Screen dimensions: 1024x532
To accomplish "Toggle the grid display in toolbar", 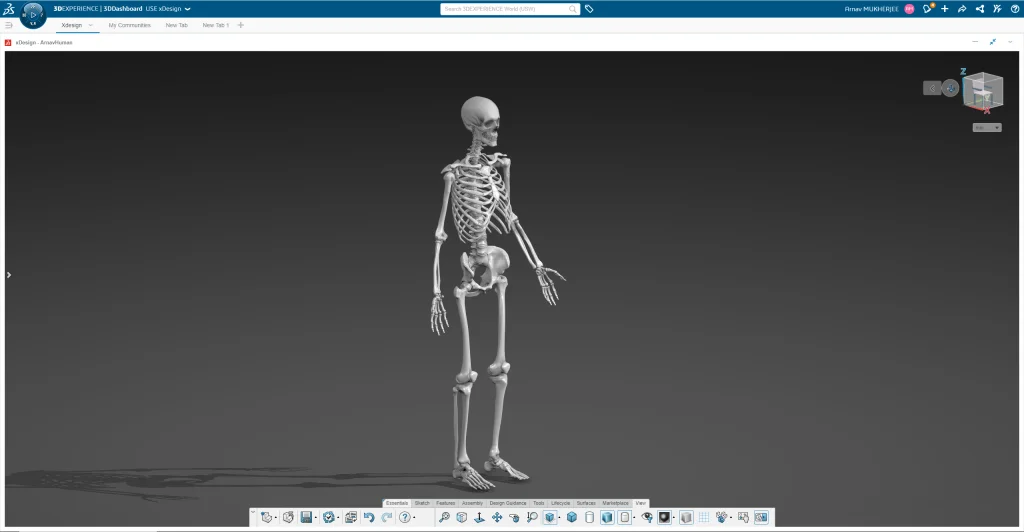I will [x=703, y=517].
